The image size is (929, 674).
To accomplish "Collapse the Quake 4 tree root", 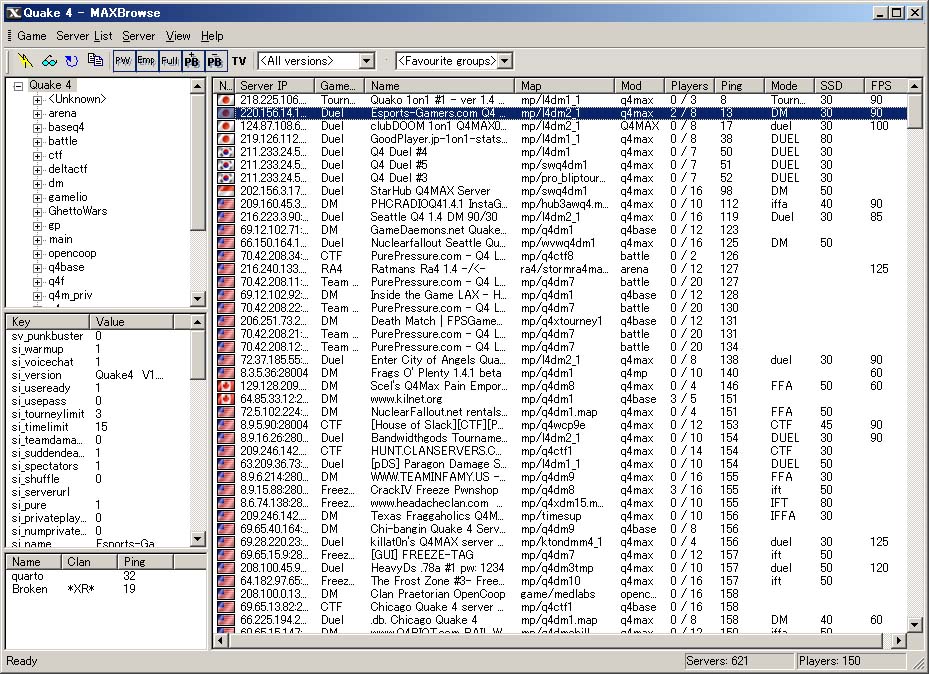I will click(x=18, y=86).
